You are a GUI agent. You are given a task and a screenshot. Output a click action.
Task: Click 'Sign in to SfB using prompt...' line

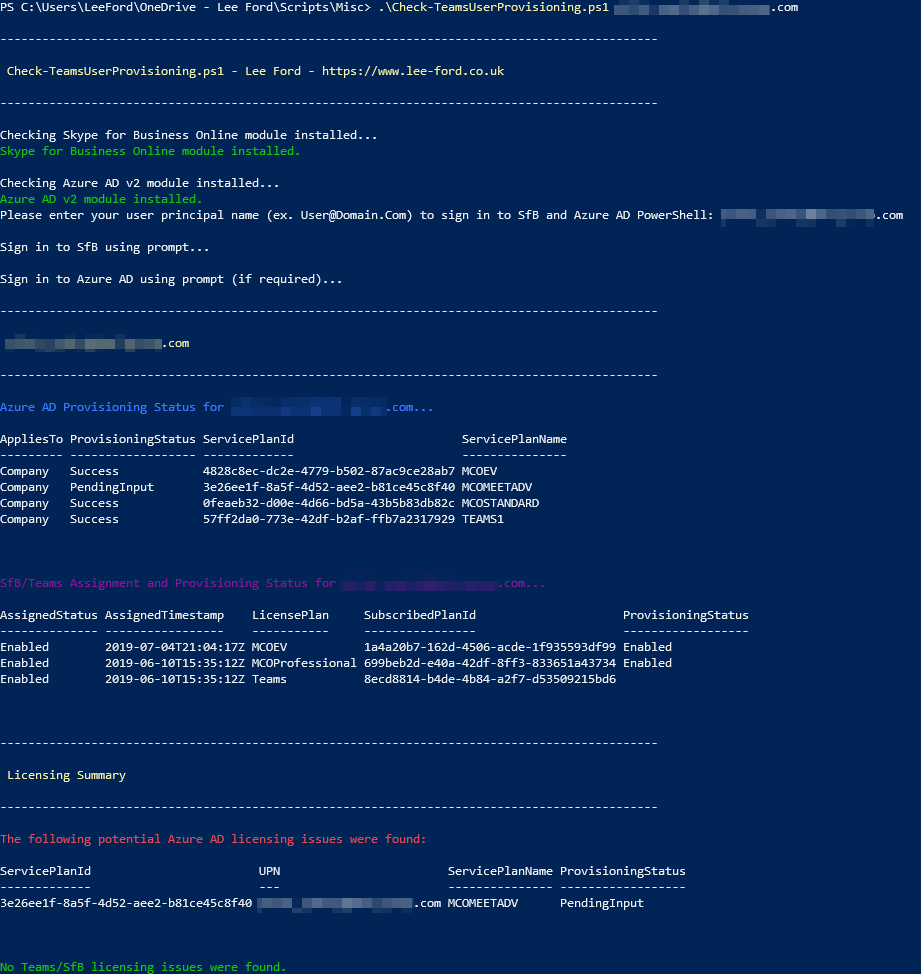coord(104,247)
